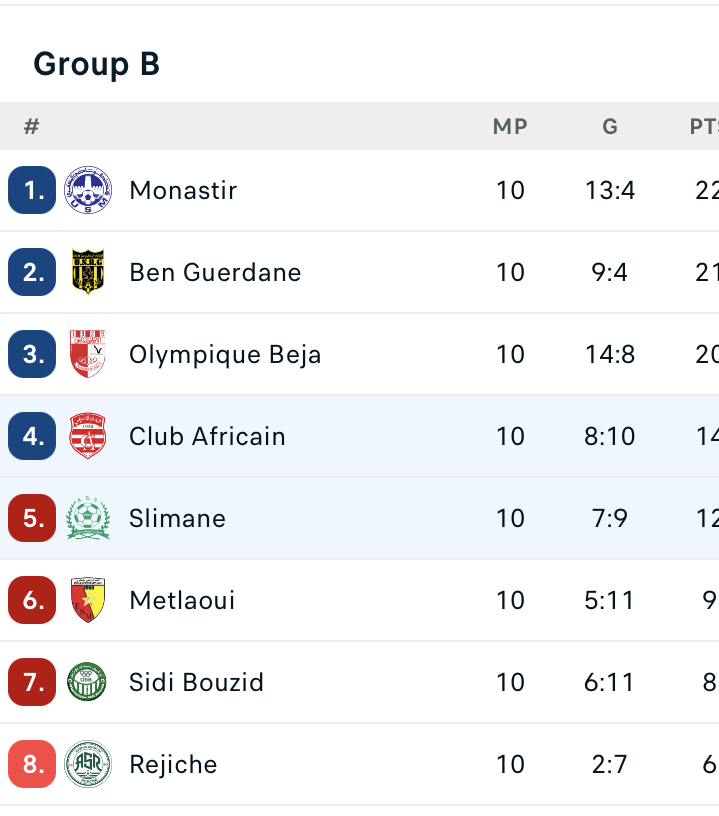The image size is (719, 816).
Task: Open the Monastir team page link
Action: 183,190
